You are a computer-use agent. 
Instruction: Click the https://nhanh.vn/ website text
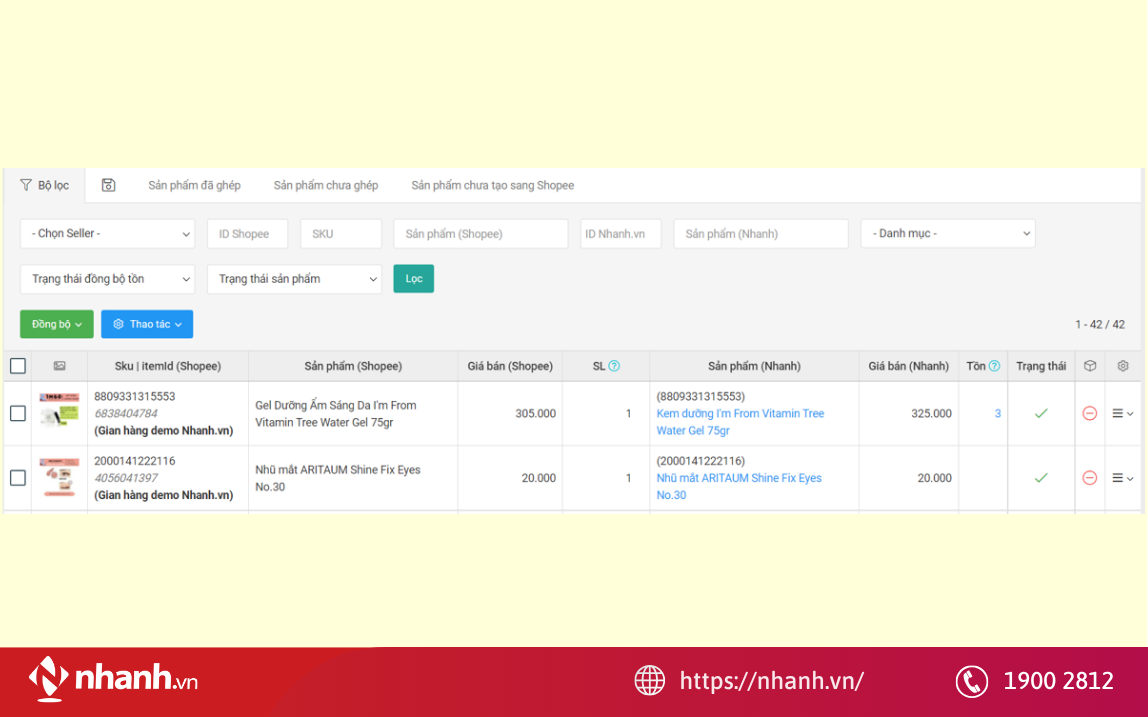click(772, 681)
